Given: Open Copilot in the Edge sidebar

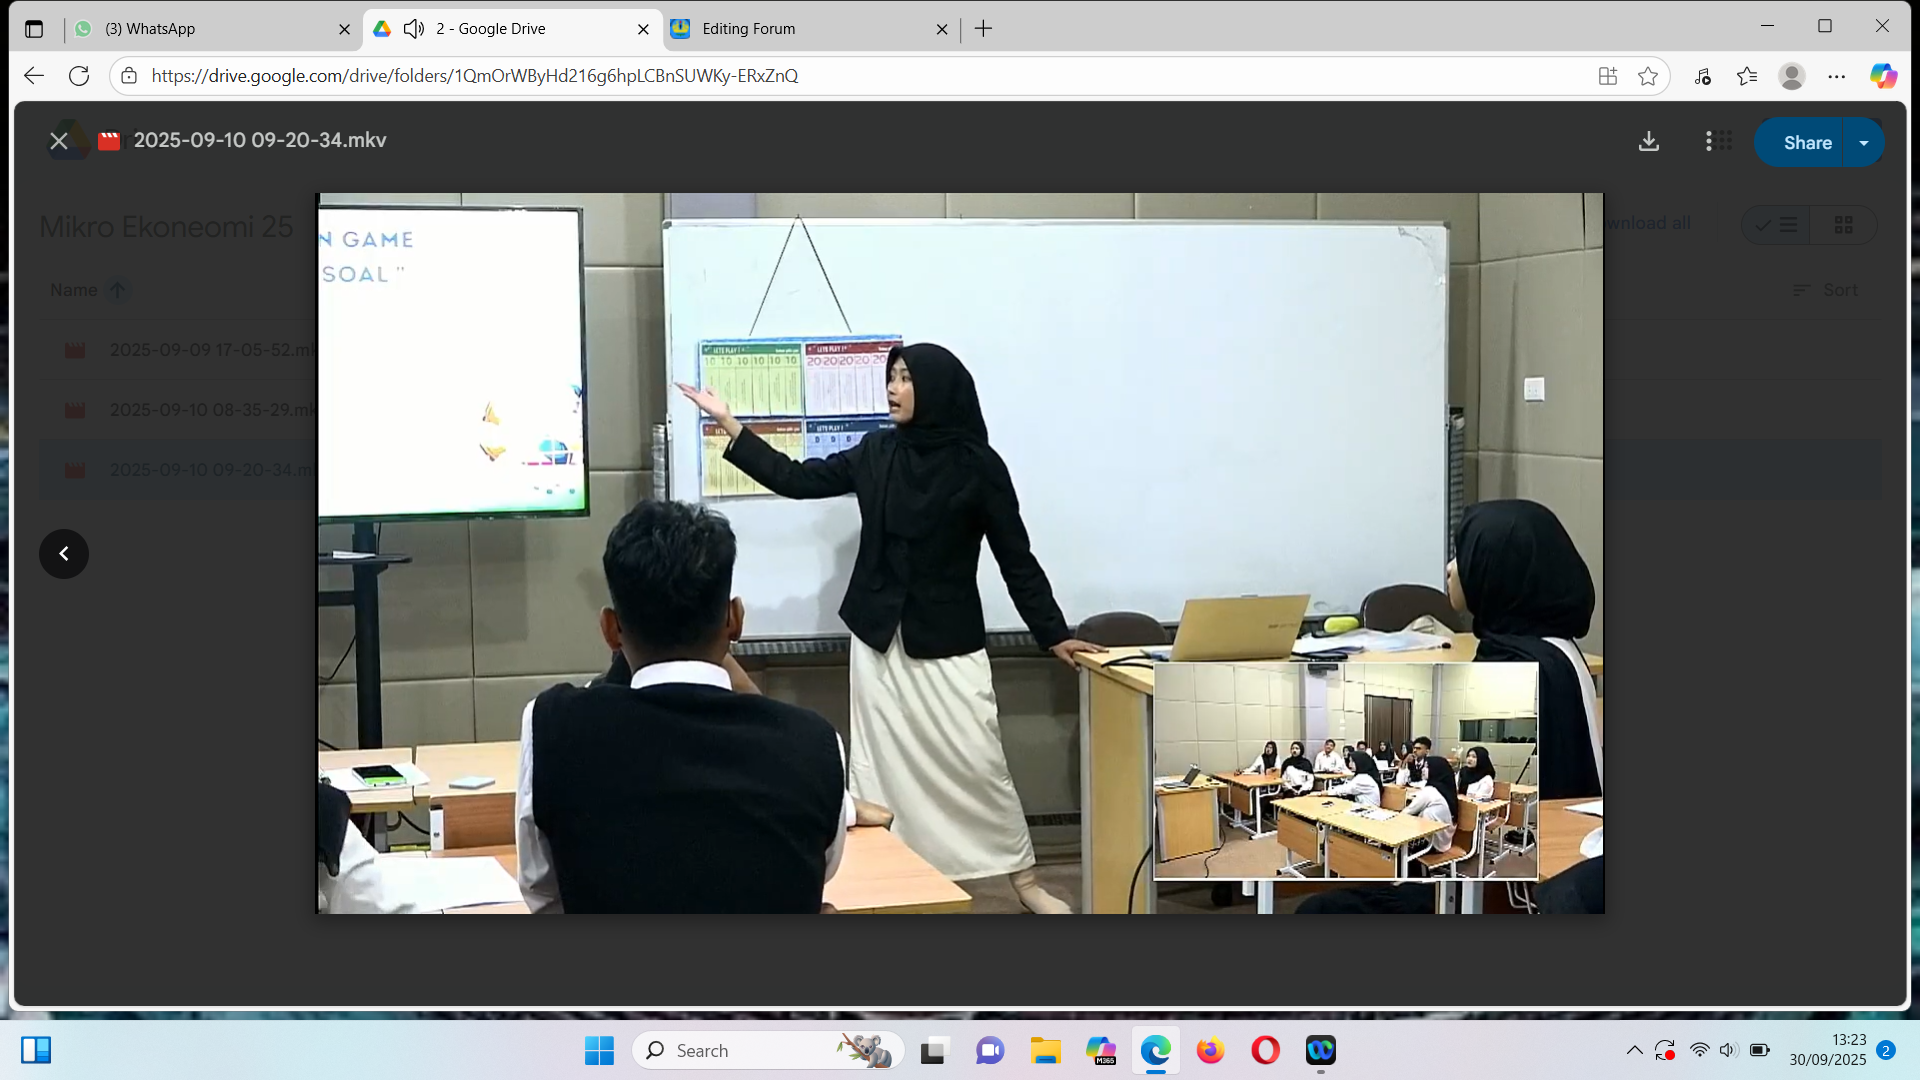Looking at the screenshot, I should pos(1883,76).
